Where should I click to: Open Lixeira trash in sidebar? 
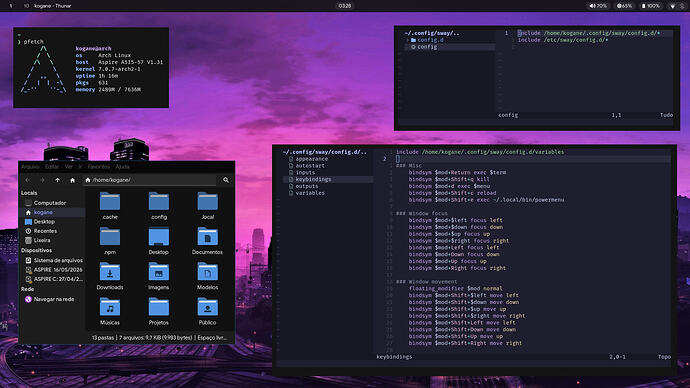pyautogui.click(x=52, y=240)
